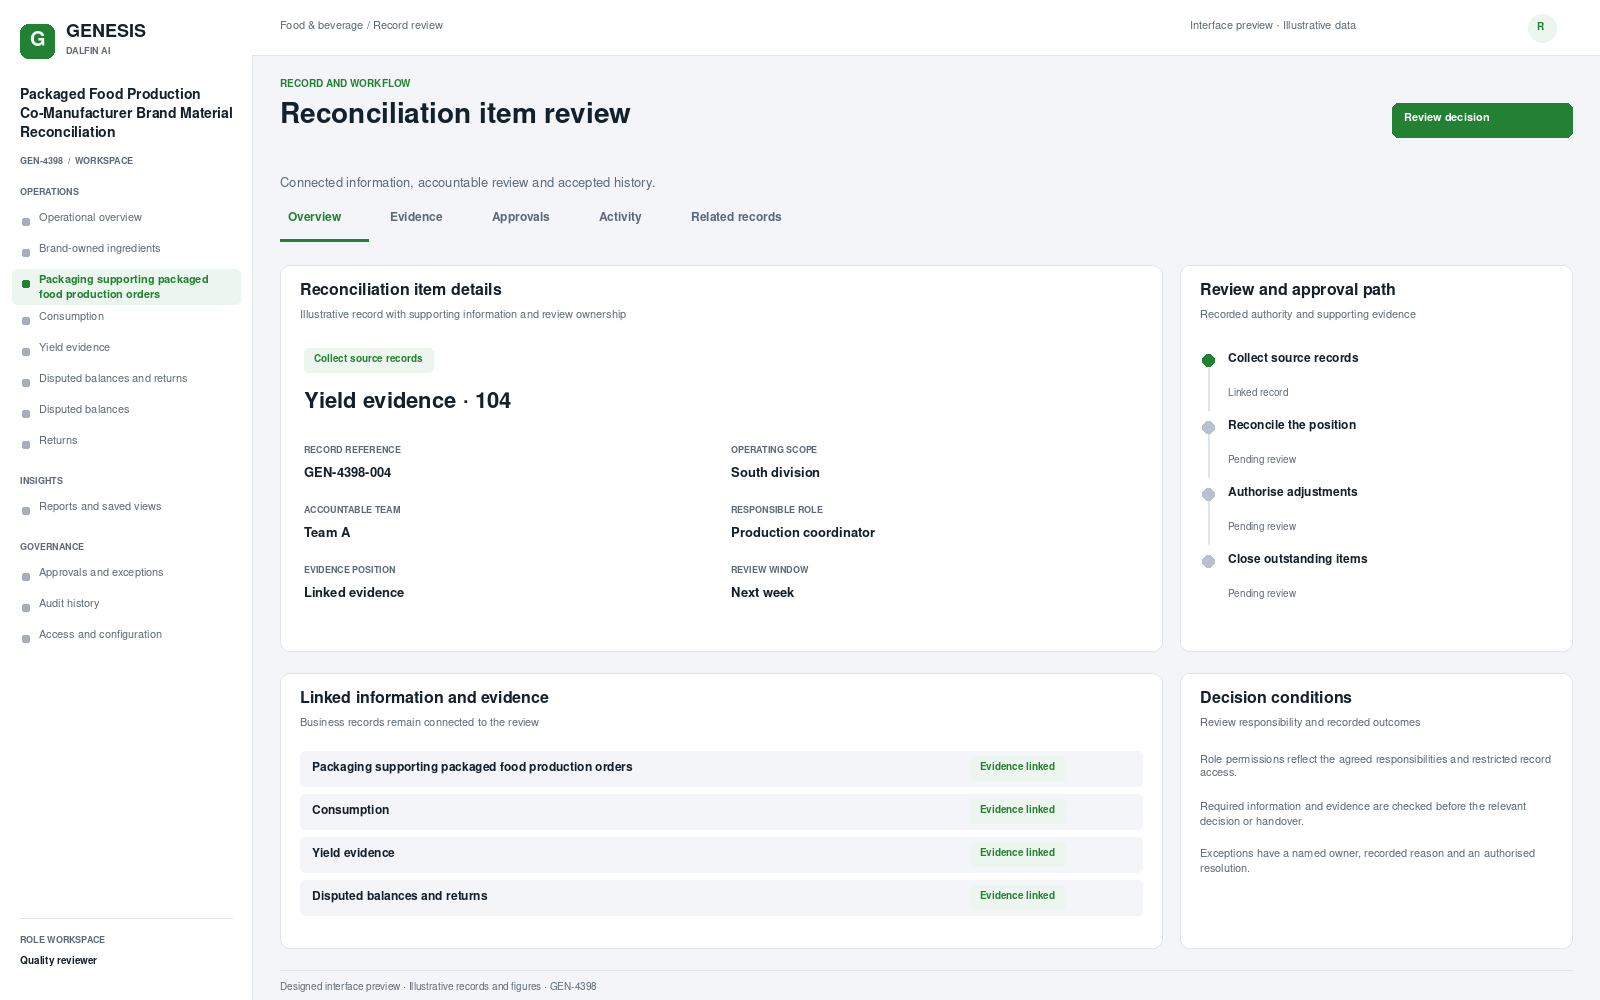Image resolution: width=1600 pixels, height=1000 pixels.
Task: Open the Yield evidence linked row
Action: [x=721, y=854]
